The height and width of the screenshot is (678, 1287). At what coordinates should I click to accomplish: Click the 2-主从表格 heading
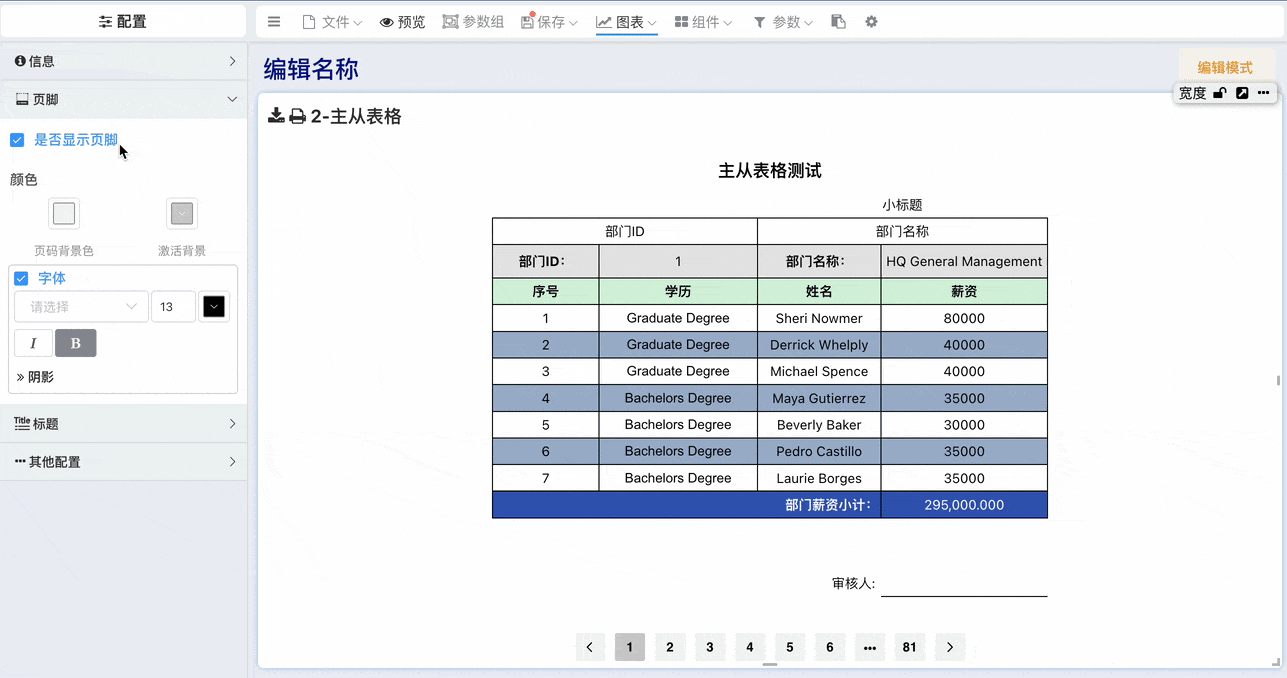[356, 116]
